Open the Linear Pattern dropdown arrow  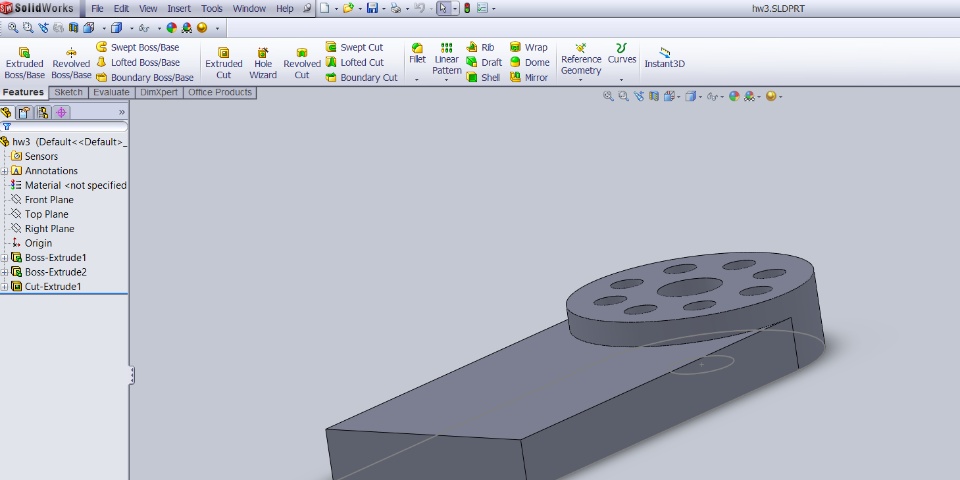pyautogui.click(x=446, y=80)
